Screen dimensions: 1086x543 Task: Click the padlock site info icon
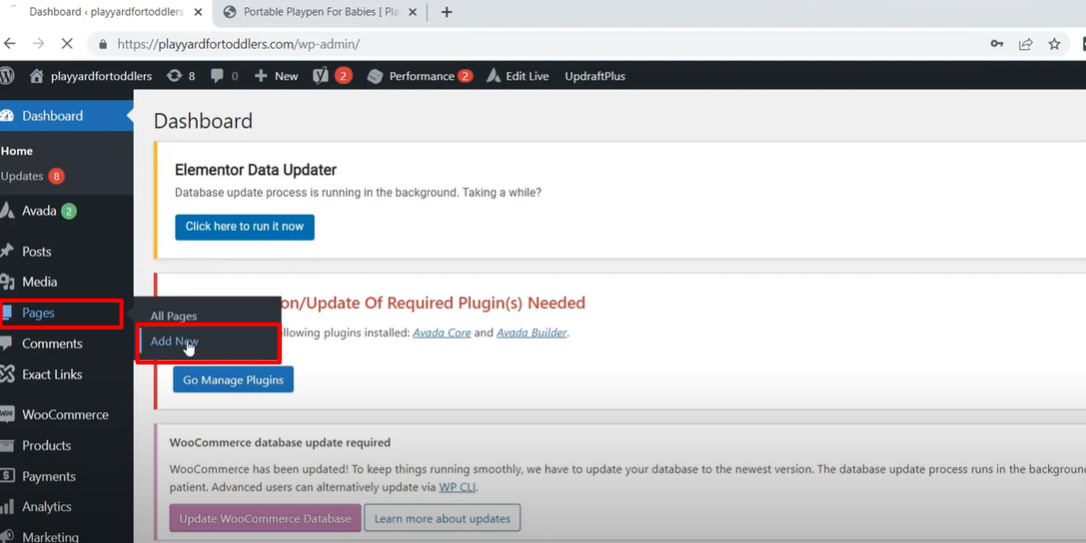coord(103,44)
